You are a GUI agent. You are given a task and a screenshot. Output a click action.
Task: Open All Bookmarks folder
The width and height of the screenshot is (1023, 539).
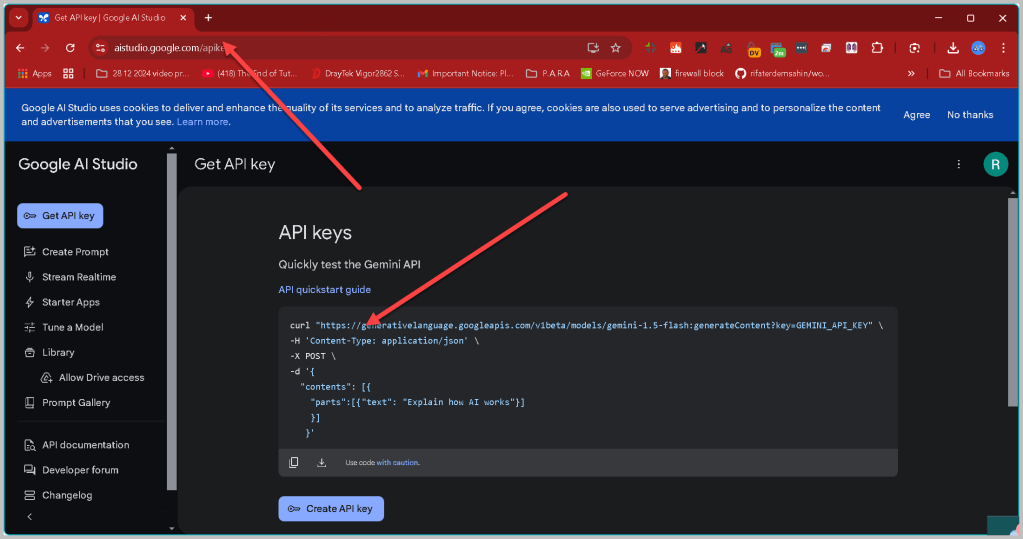click(974, 74)
